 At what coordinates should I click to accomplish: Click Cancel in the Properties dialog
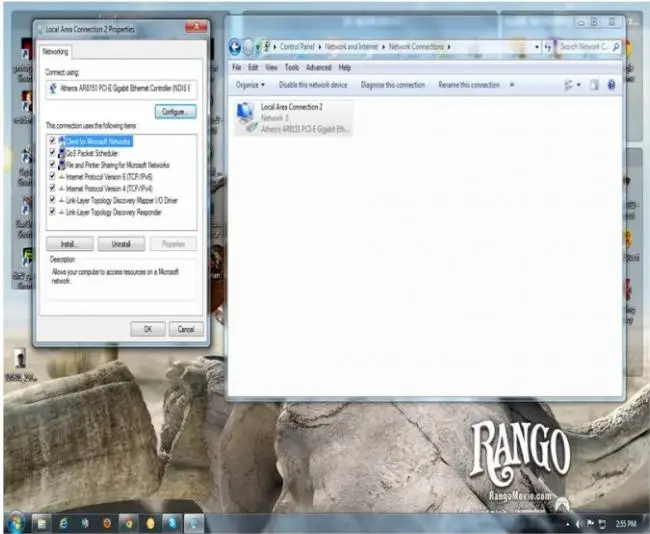pos(186,329)
